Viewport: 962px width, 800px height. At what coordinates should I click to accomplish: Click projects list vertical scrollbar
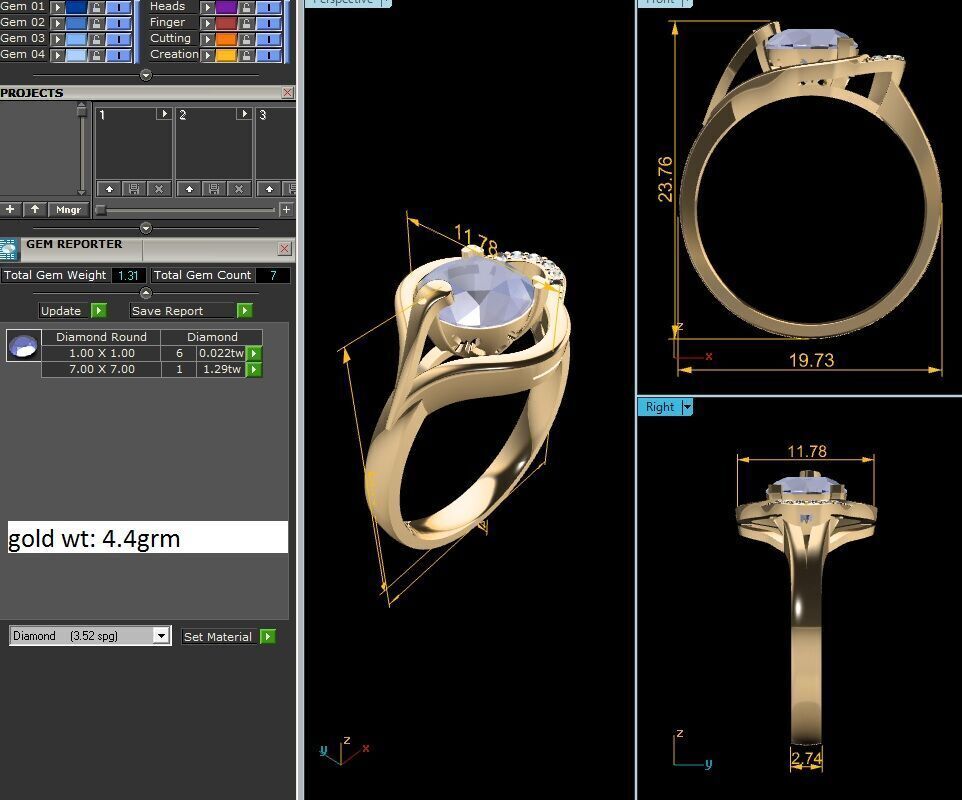coord(82,149)
